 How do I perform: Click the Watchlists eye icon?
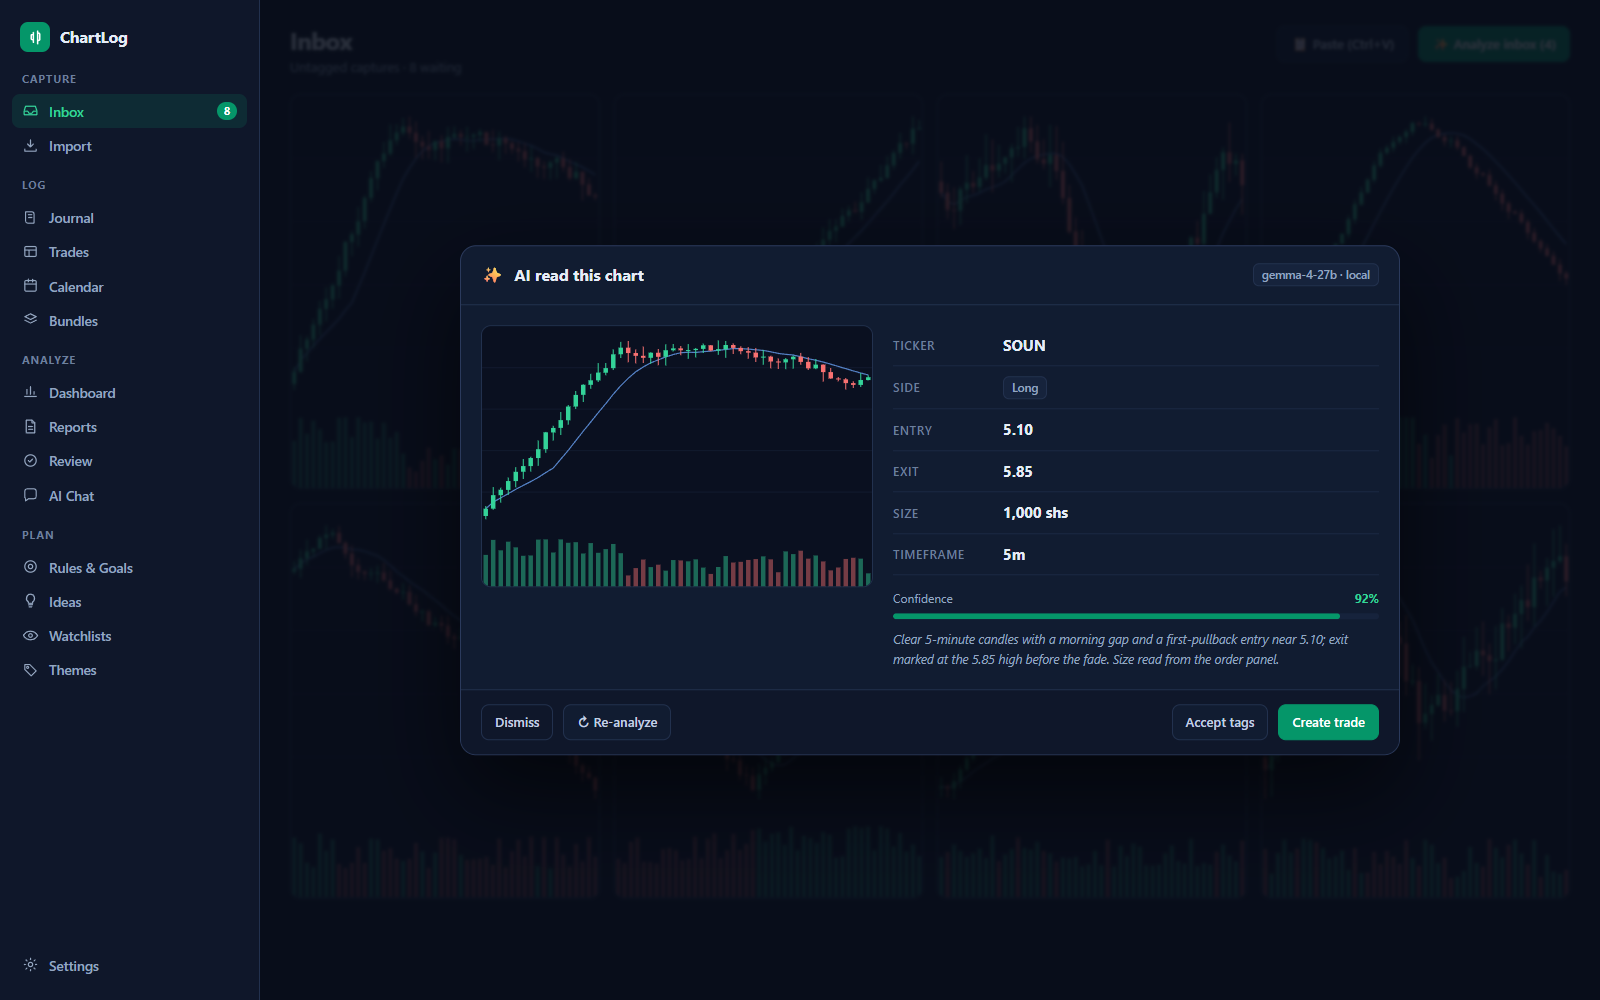click(31, 636)
